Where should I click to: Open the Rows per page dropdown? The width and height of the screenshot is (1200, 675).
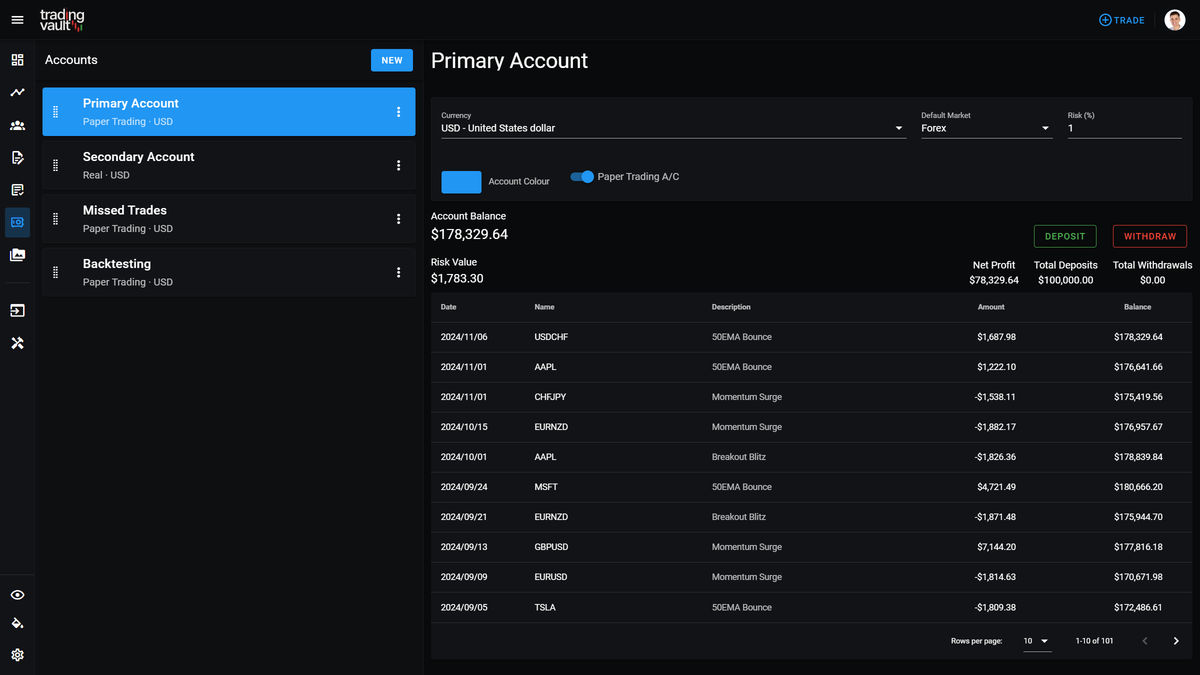[x=1037, y=641]
